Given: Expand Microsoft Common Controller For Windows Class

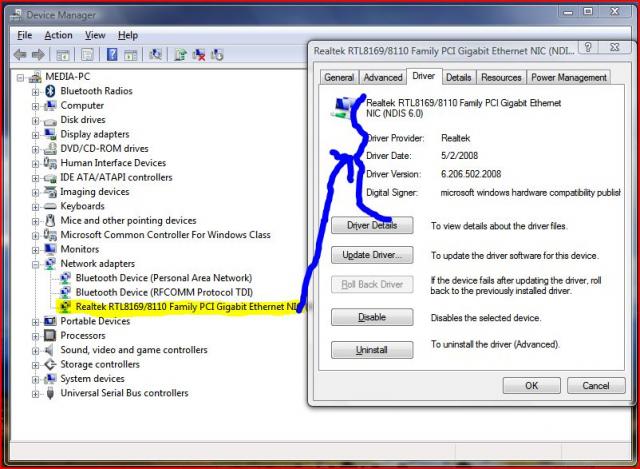Looking at the screenshot, I should tap(36, 236).
